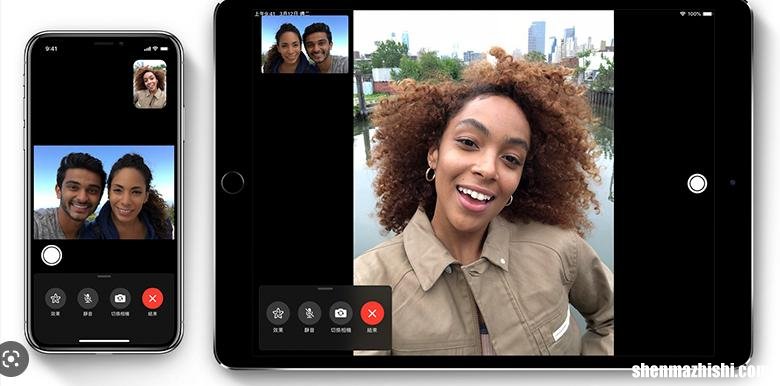End the call on the iPhone
The height and width of the screenshot is (386, 780).
click(x=153, y=298)
